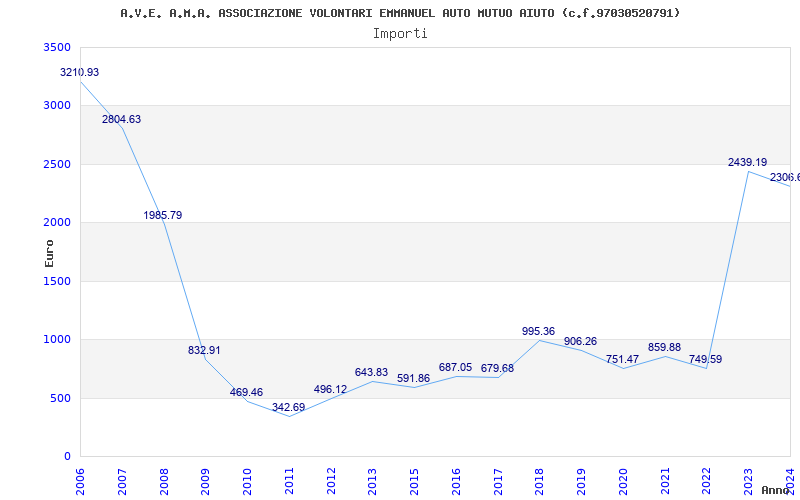This screenshot has height=500, width=800.
Task: Click the 2016 x-axis year label
Action: (456, 481)
